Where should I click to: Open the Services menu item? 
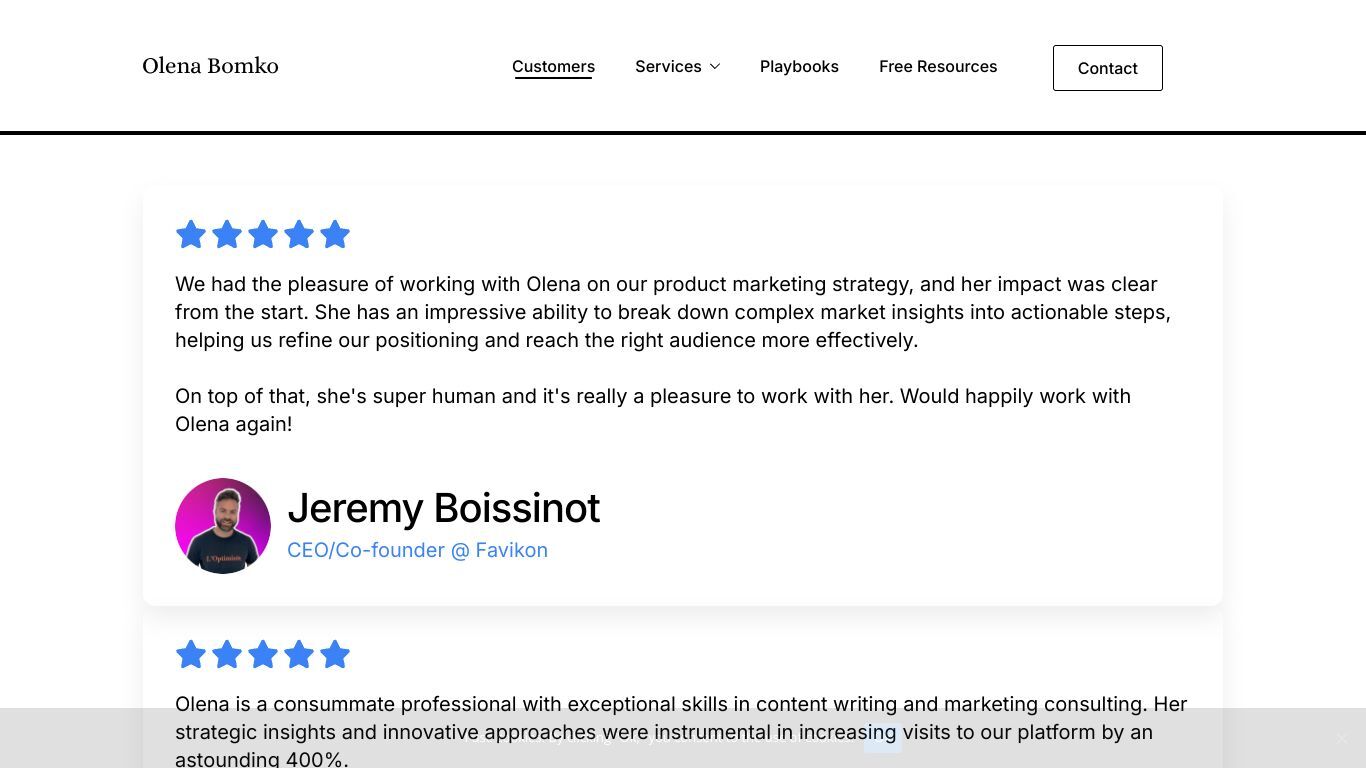(x=668, y=66)
